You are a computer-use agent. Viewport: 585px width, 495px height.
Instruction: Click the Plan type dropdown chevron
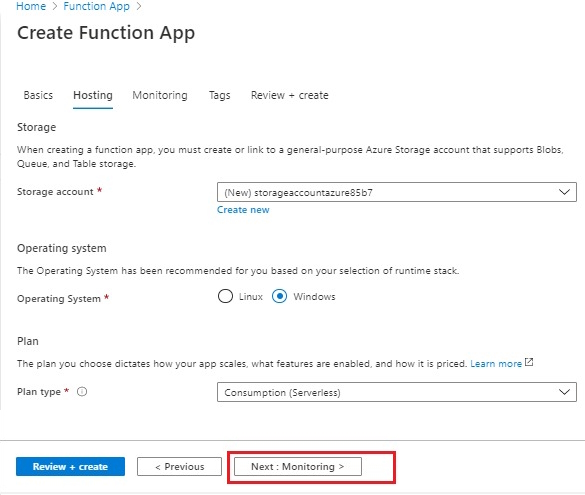(564, 392)
